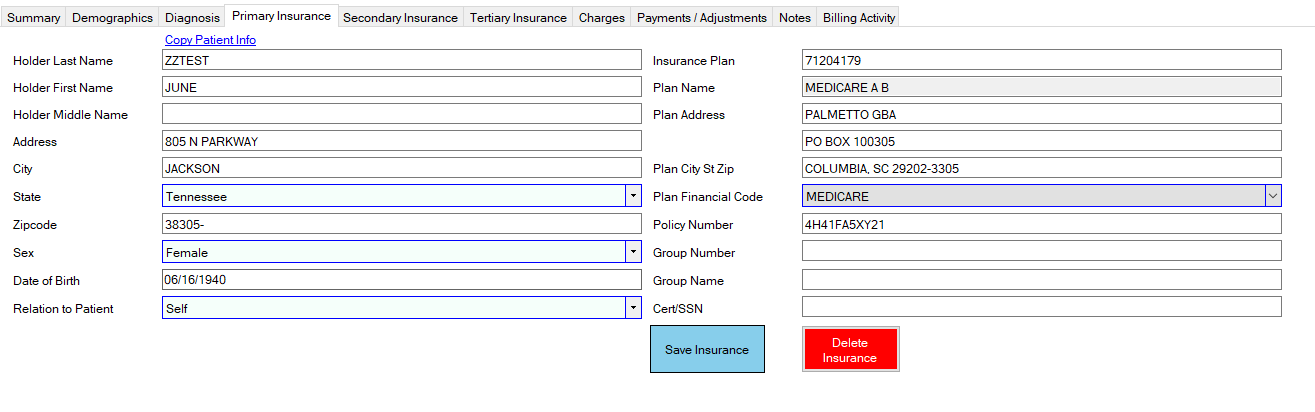This screenshot has width=1315, height=412.
Task: Click the Copy Patient Info link
Action: click(x=210, y=40)
